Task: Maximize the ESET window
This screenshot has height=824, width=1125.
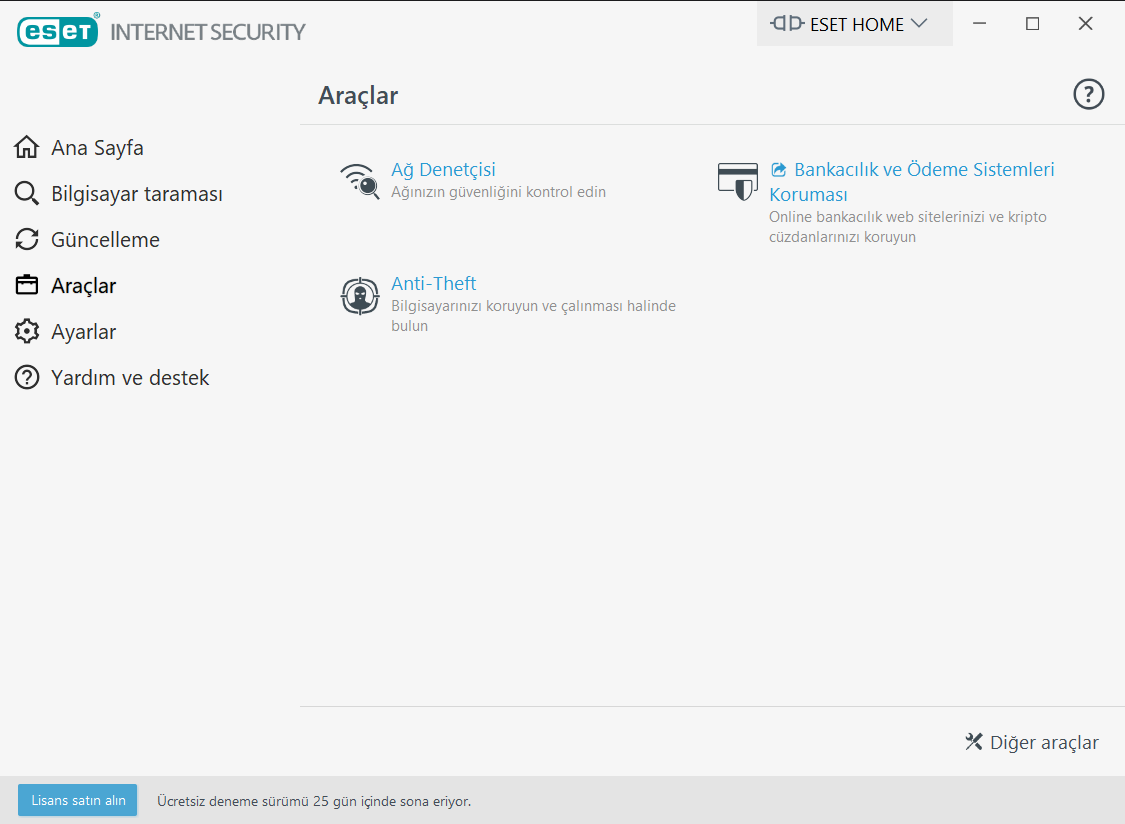Action: (1032, 24)
